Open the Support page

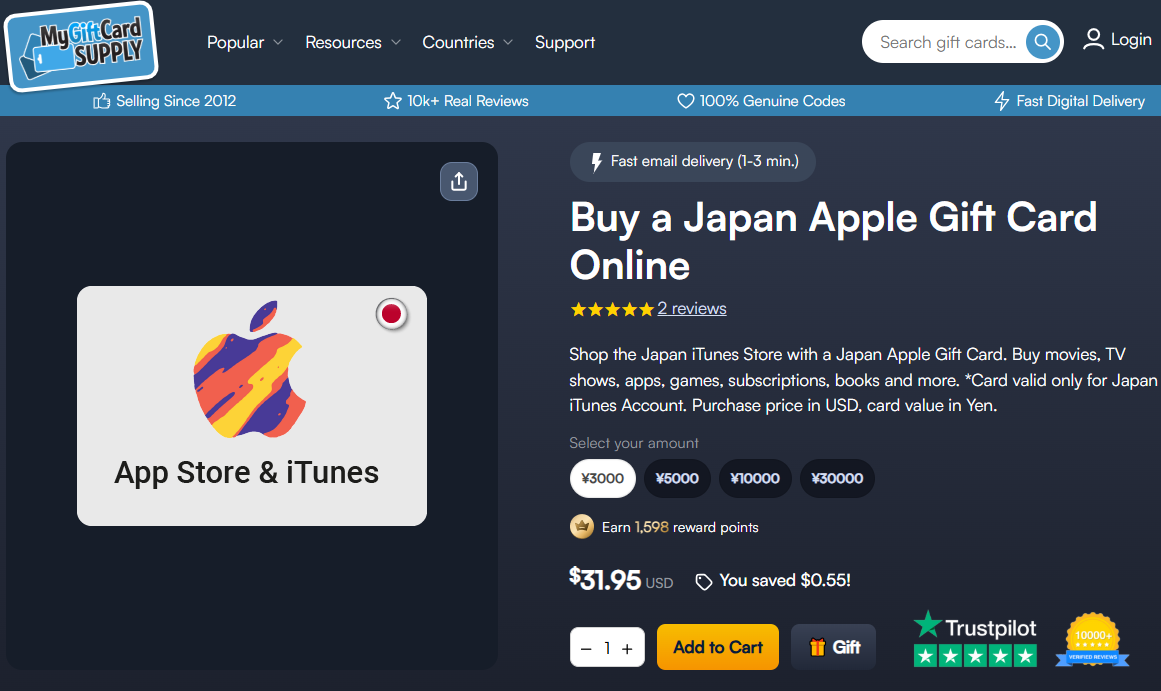[x=565, y=42]
